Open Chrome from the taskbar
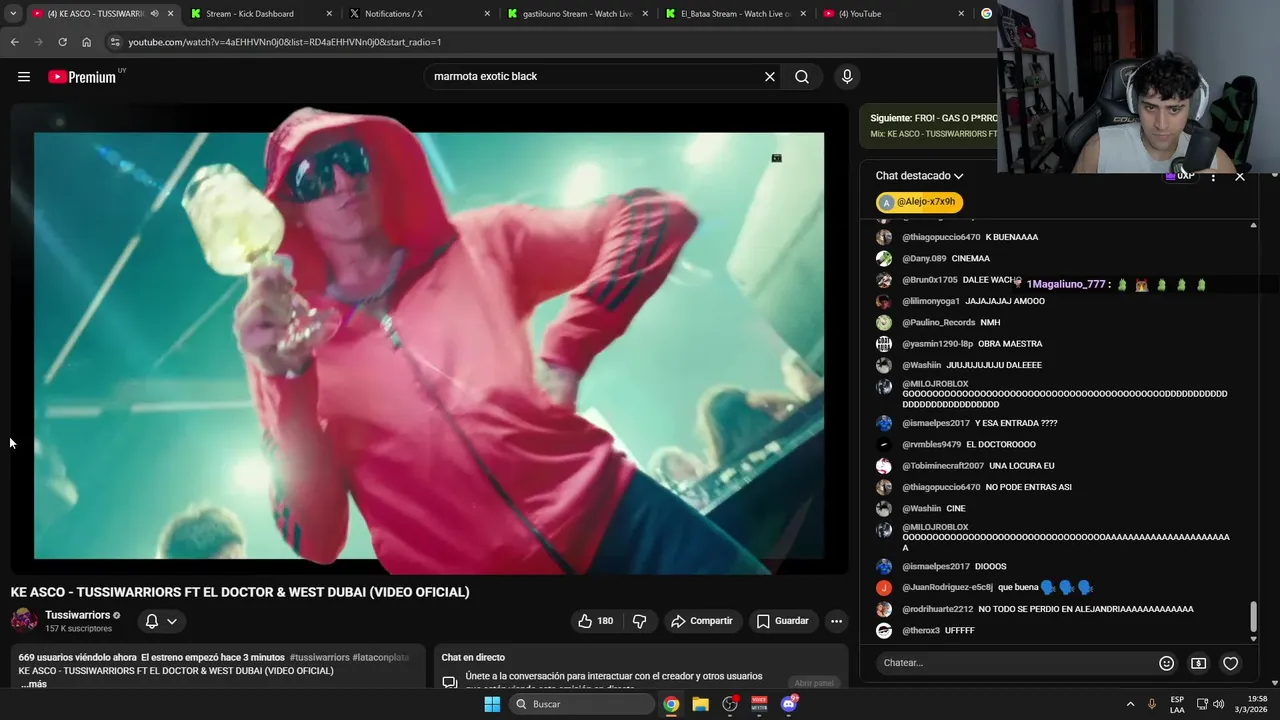1280x720 pixels. (x=671, y=704)
